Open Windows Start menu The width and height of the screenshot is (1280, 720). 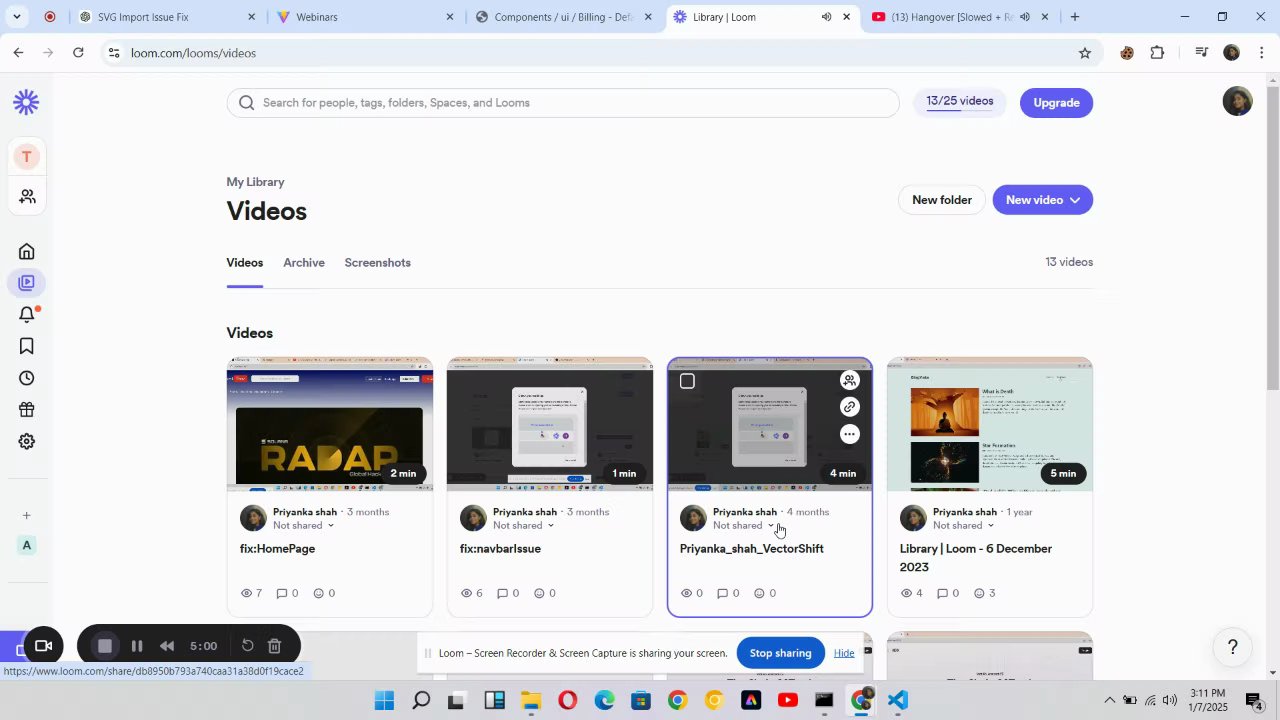384,700
